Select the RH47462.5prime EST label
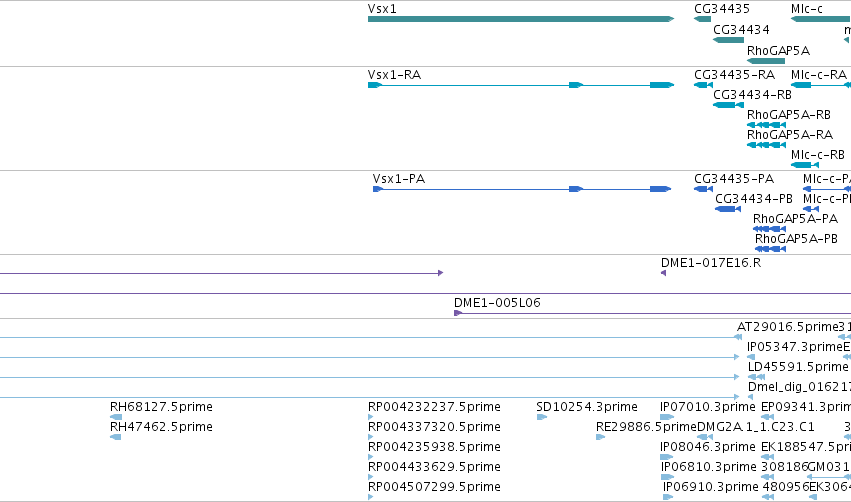 point(161,427)
